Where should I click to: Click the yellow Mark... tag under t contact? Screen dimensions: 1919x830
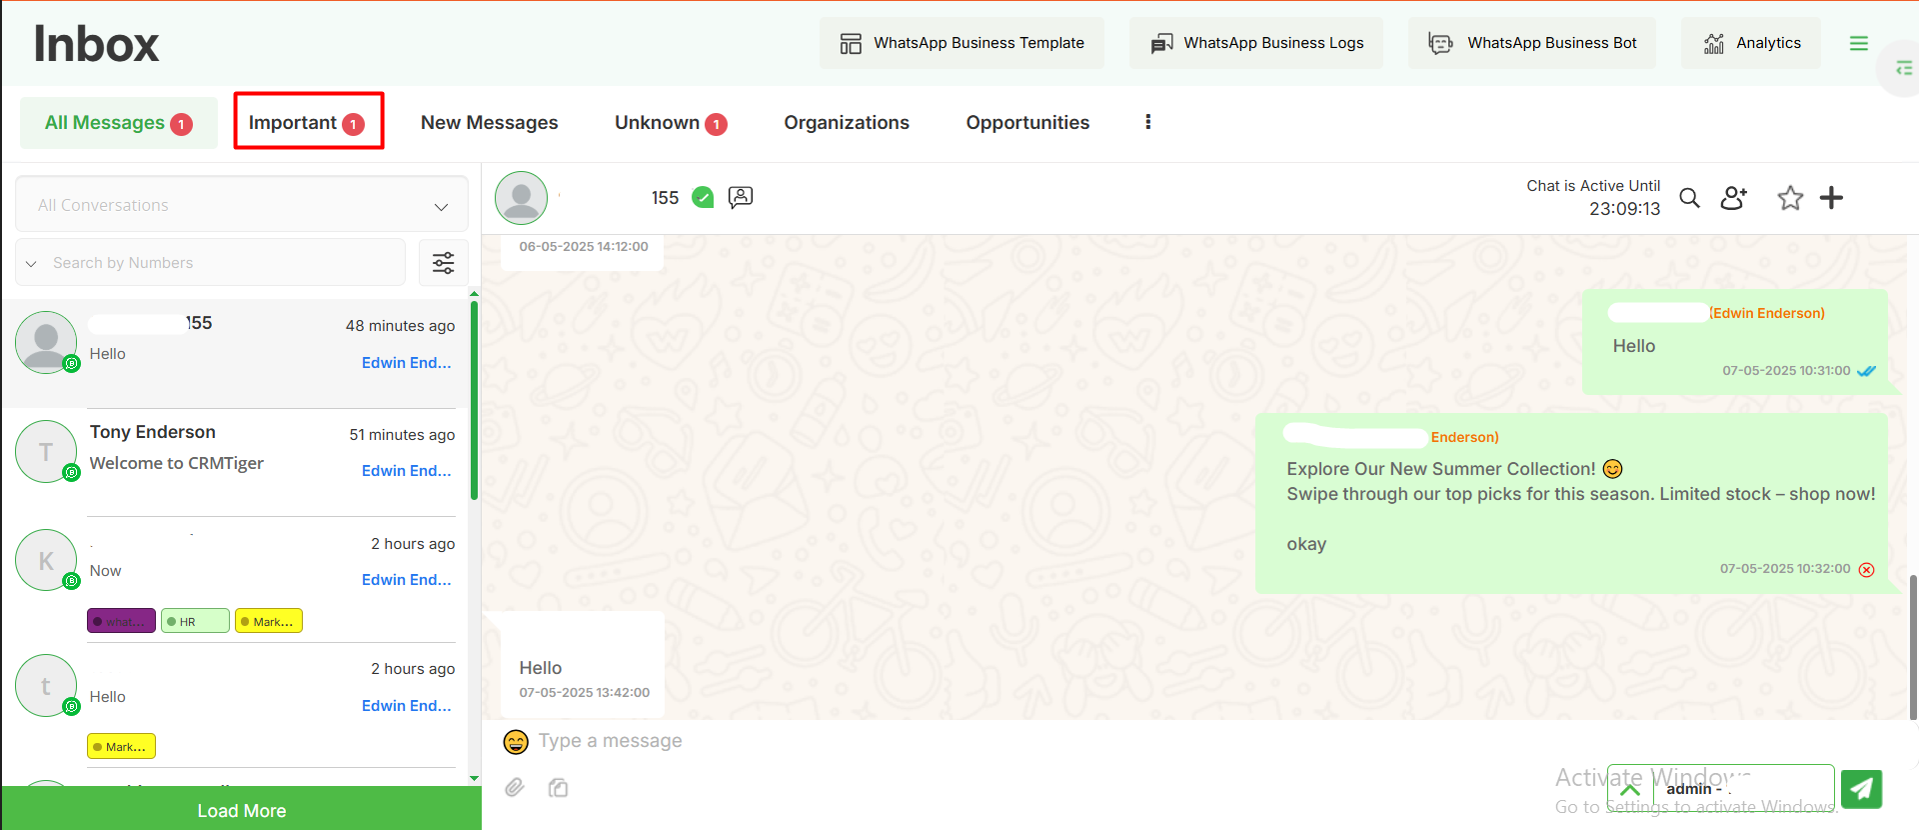click(121, 746)
